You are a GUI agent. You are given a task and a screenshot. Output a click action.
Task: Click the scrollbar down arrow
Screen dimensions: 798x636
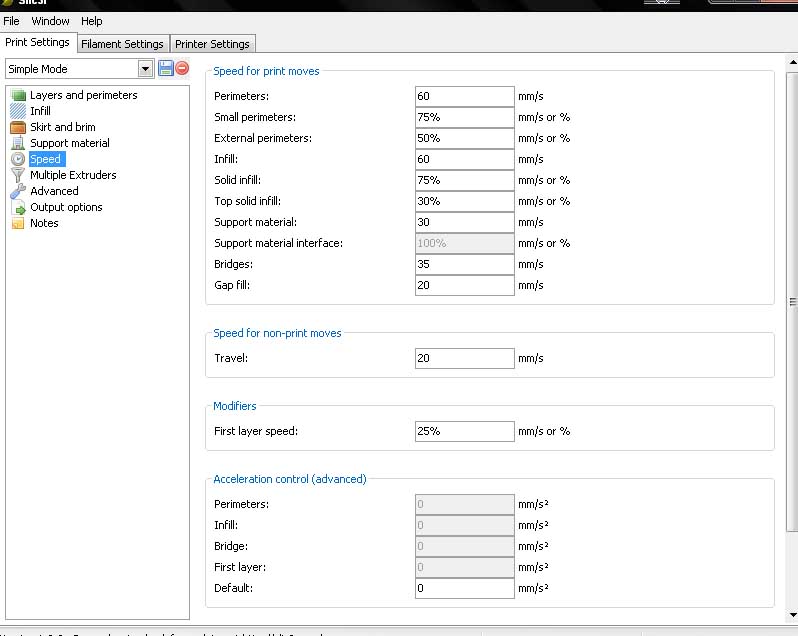pos(792,615)
